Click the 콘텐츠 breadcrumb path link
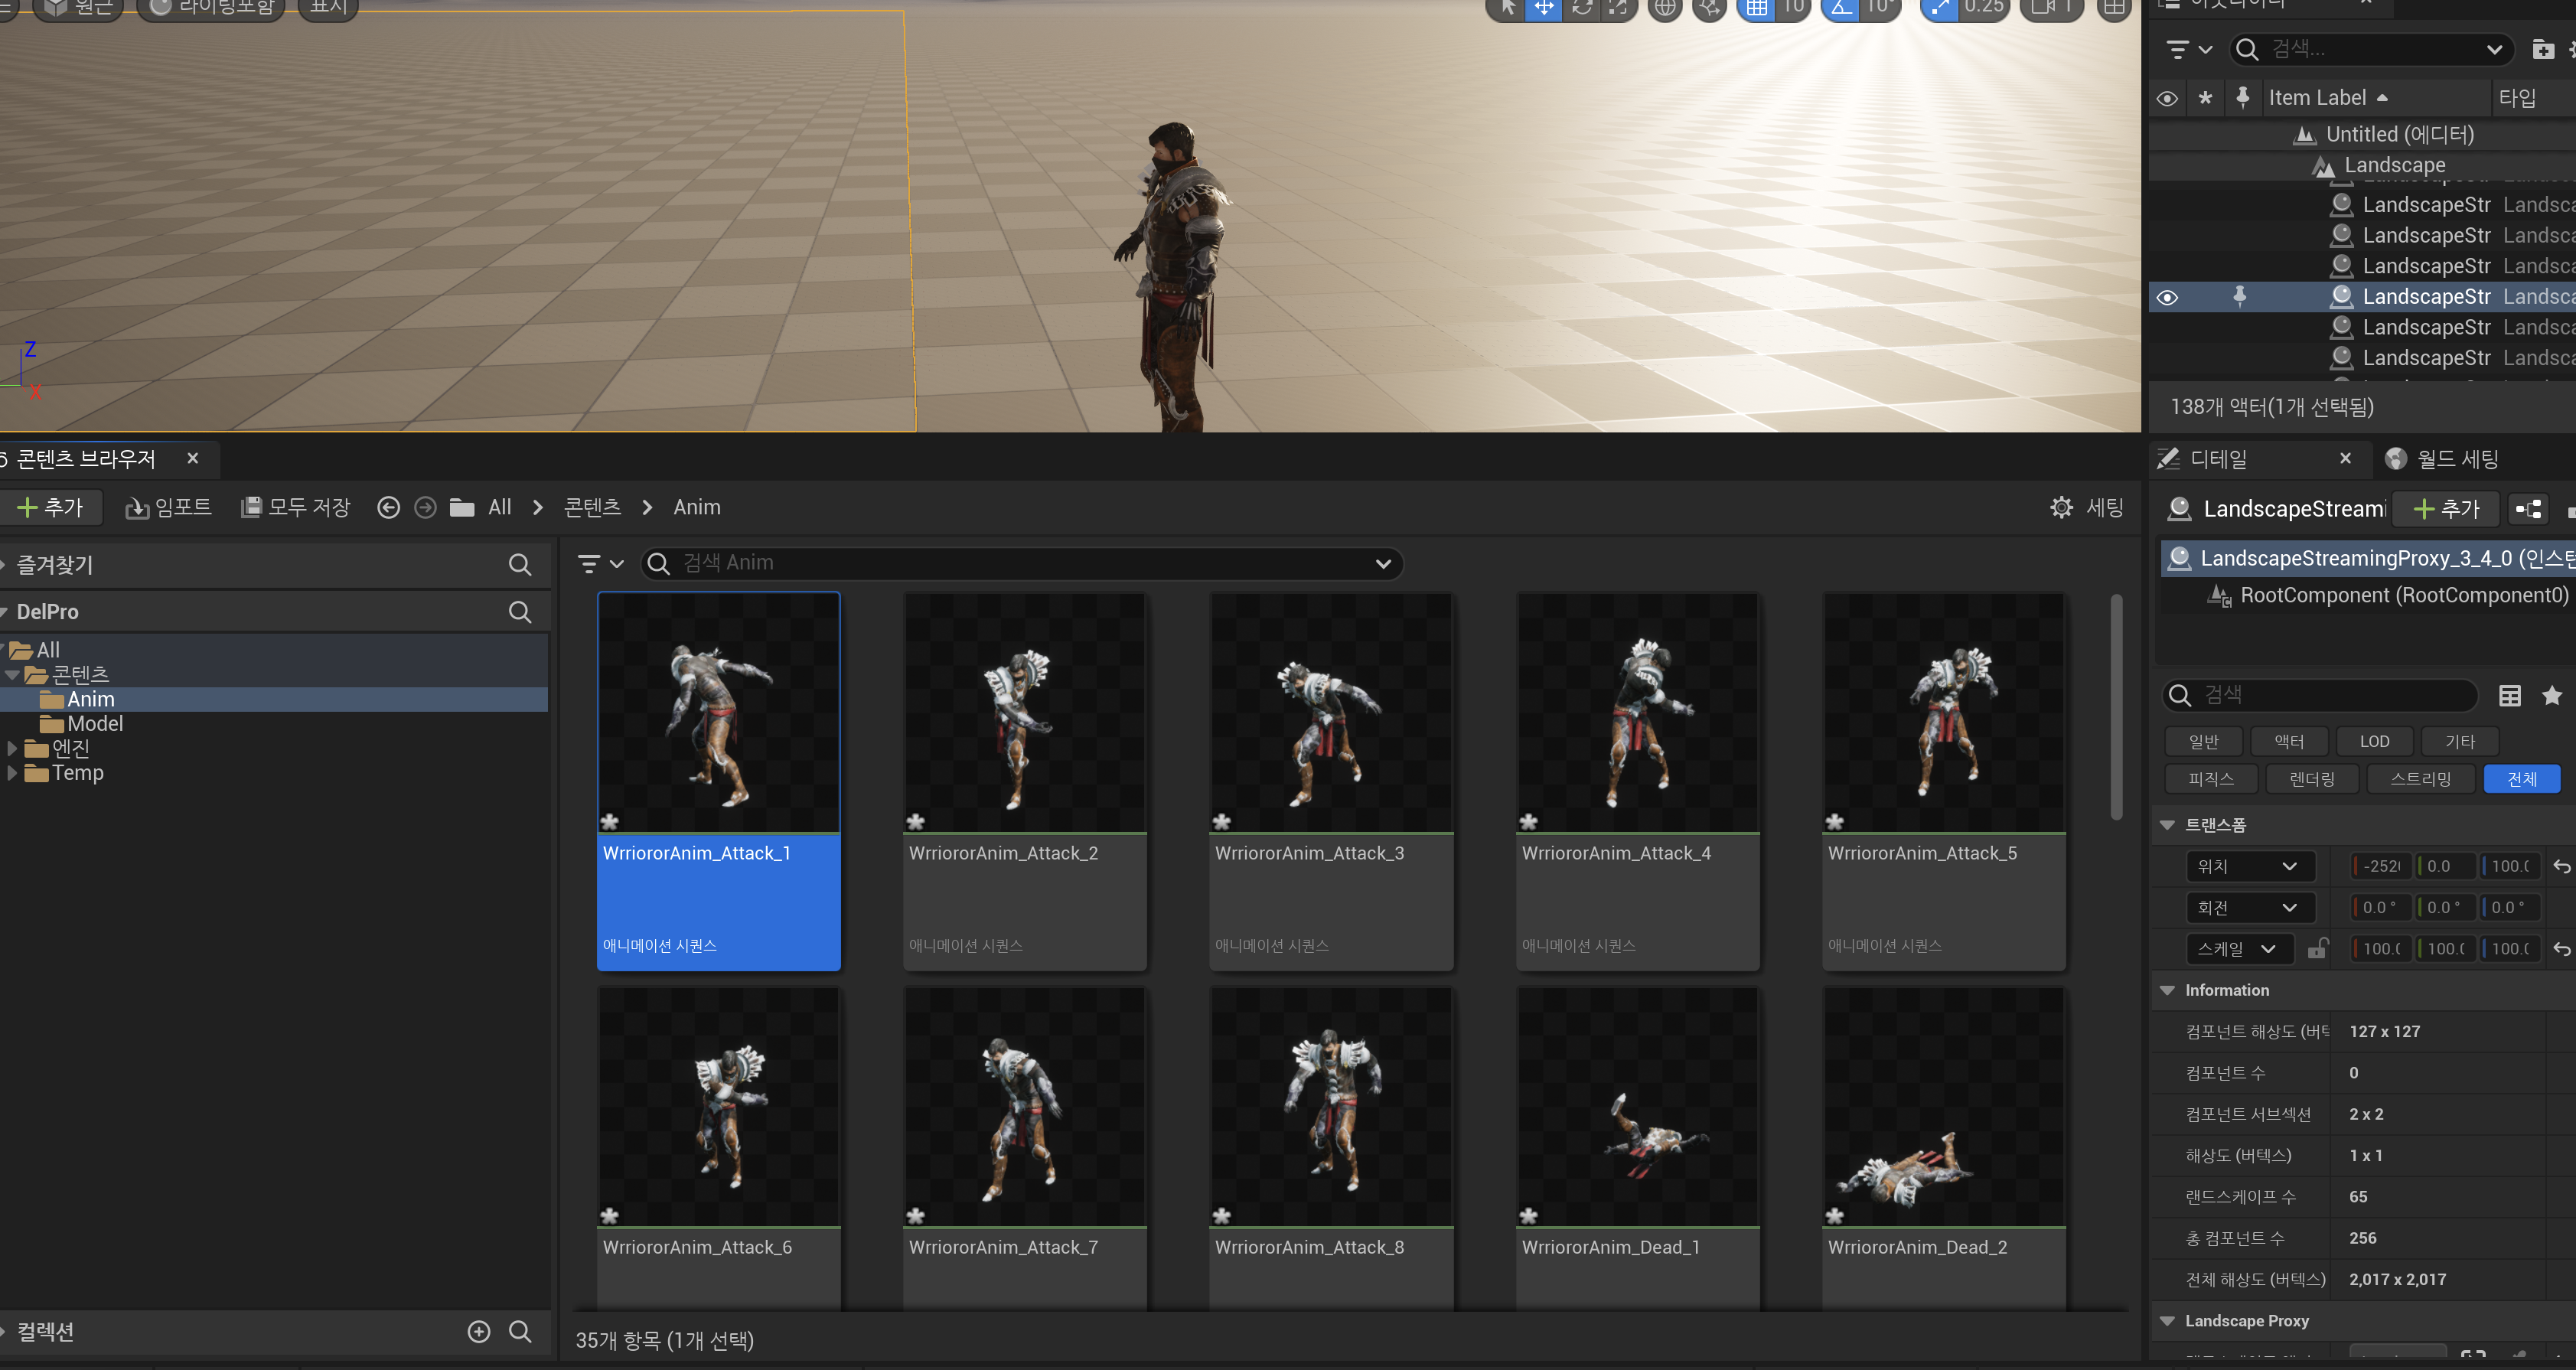Image resolution: width=2576 pixels, height=1370 pixels. pos(592,508)
